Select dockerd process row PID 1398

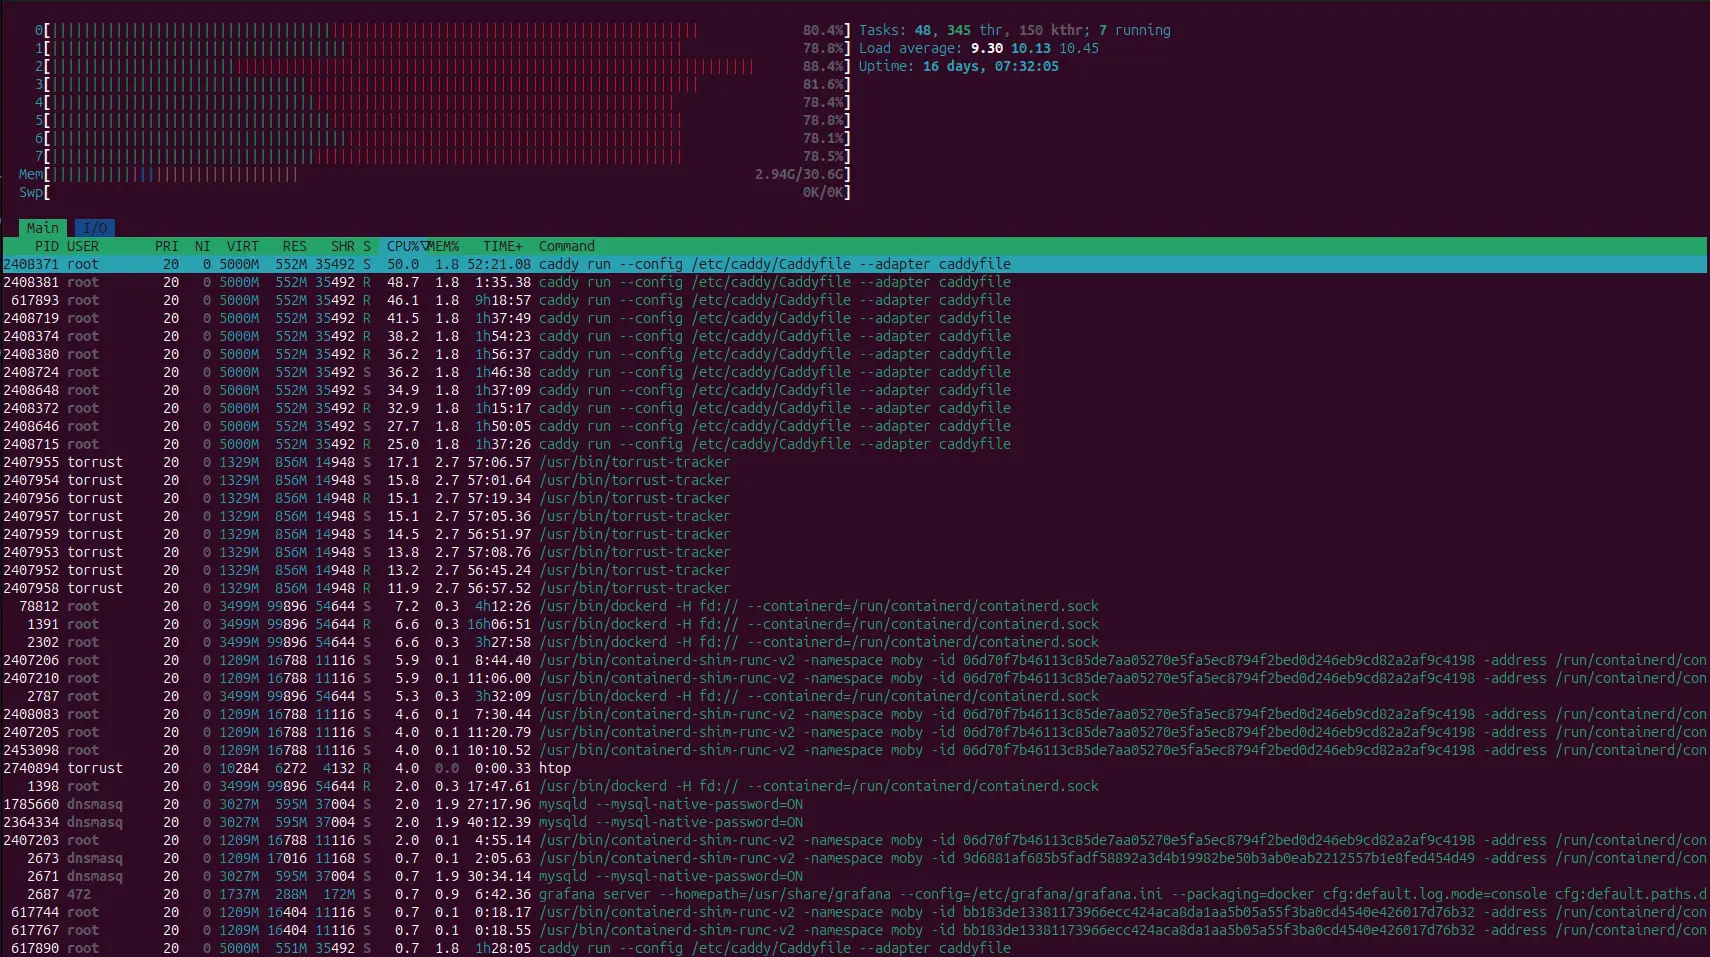point(855,786)
